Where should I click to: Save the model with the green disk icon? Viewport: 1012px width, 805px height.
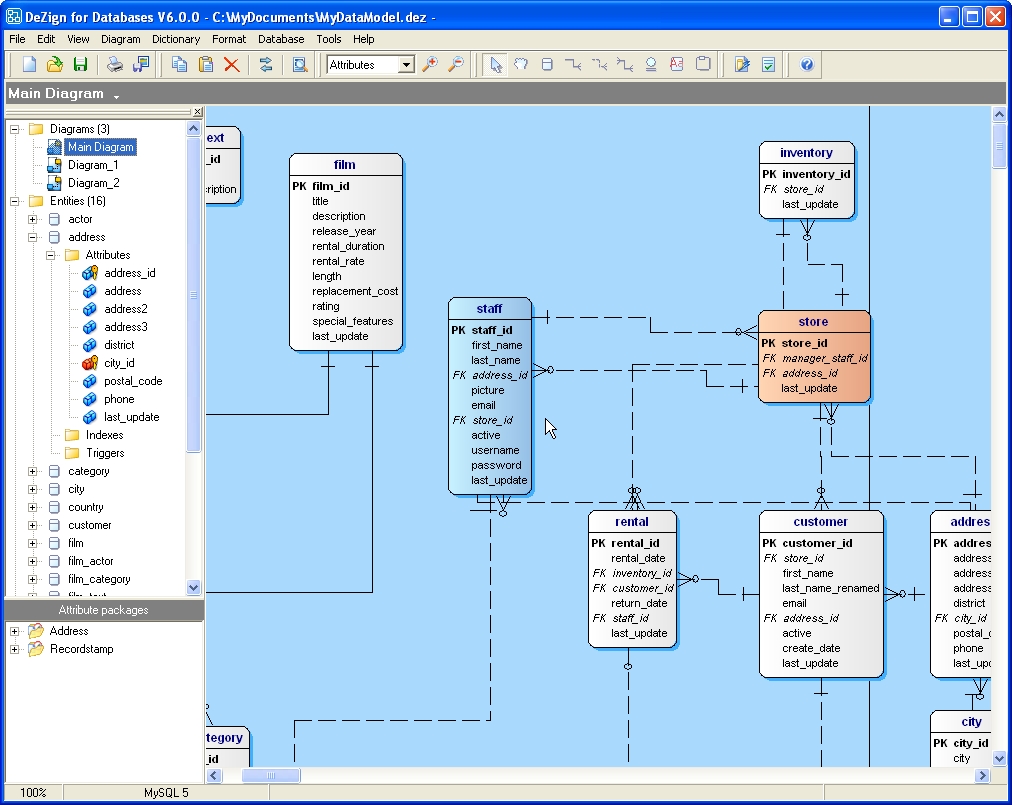[x=80, y=65]
